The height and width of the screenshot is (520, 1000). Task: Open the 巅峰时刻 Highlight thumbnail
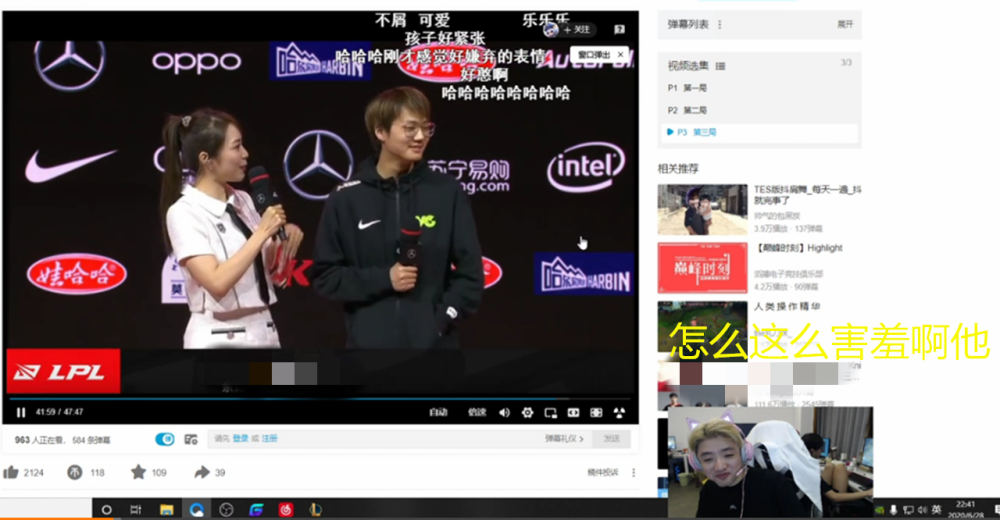(702, 268)
